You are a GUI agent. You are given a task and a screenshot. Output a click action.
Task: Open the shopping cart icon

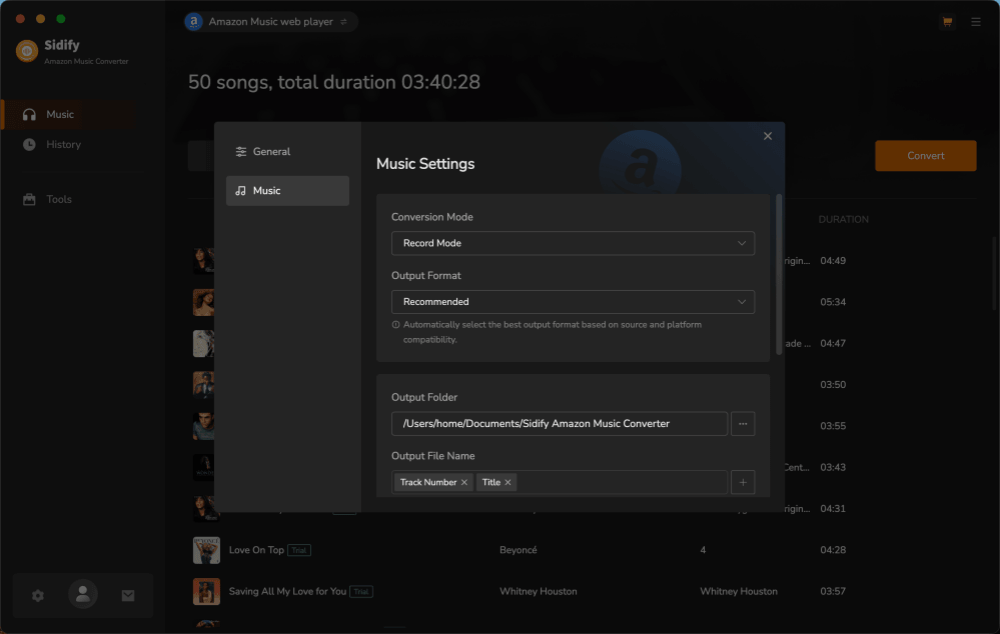point(947,22)
